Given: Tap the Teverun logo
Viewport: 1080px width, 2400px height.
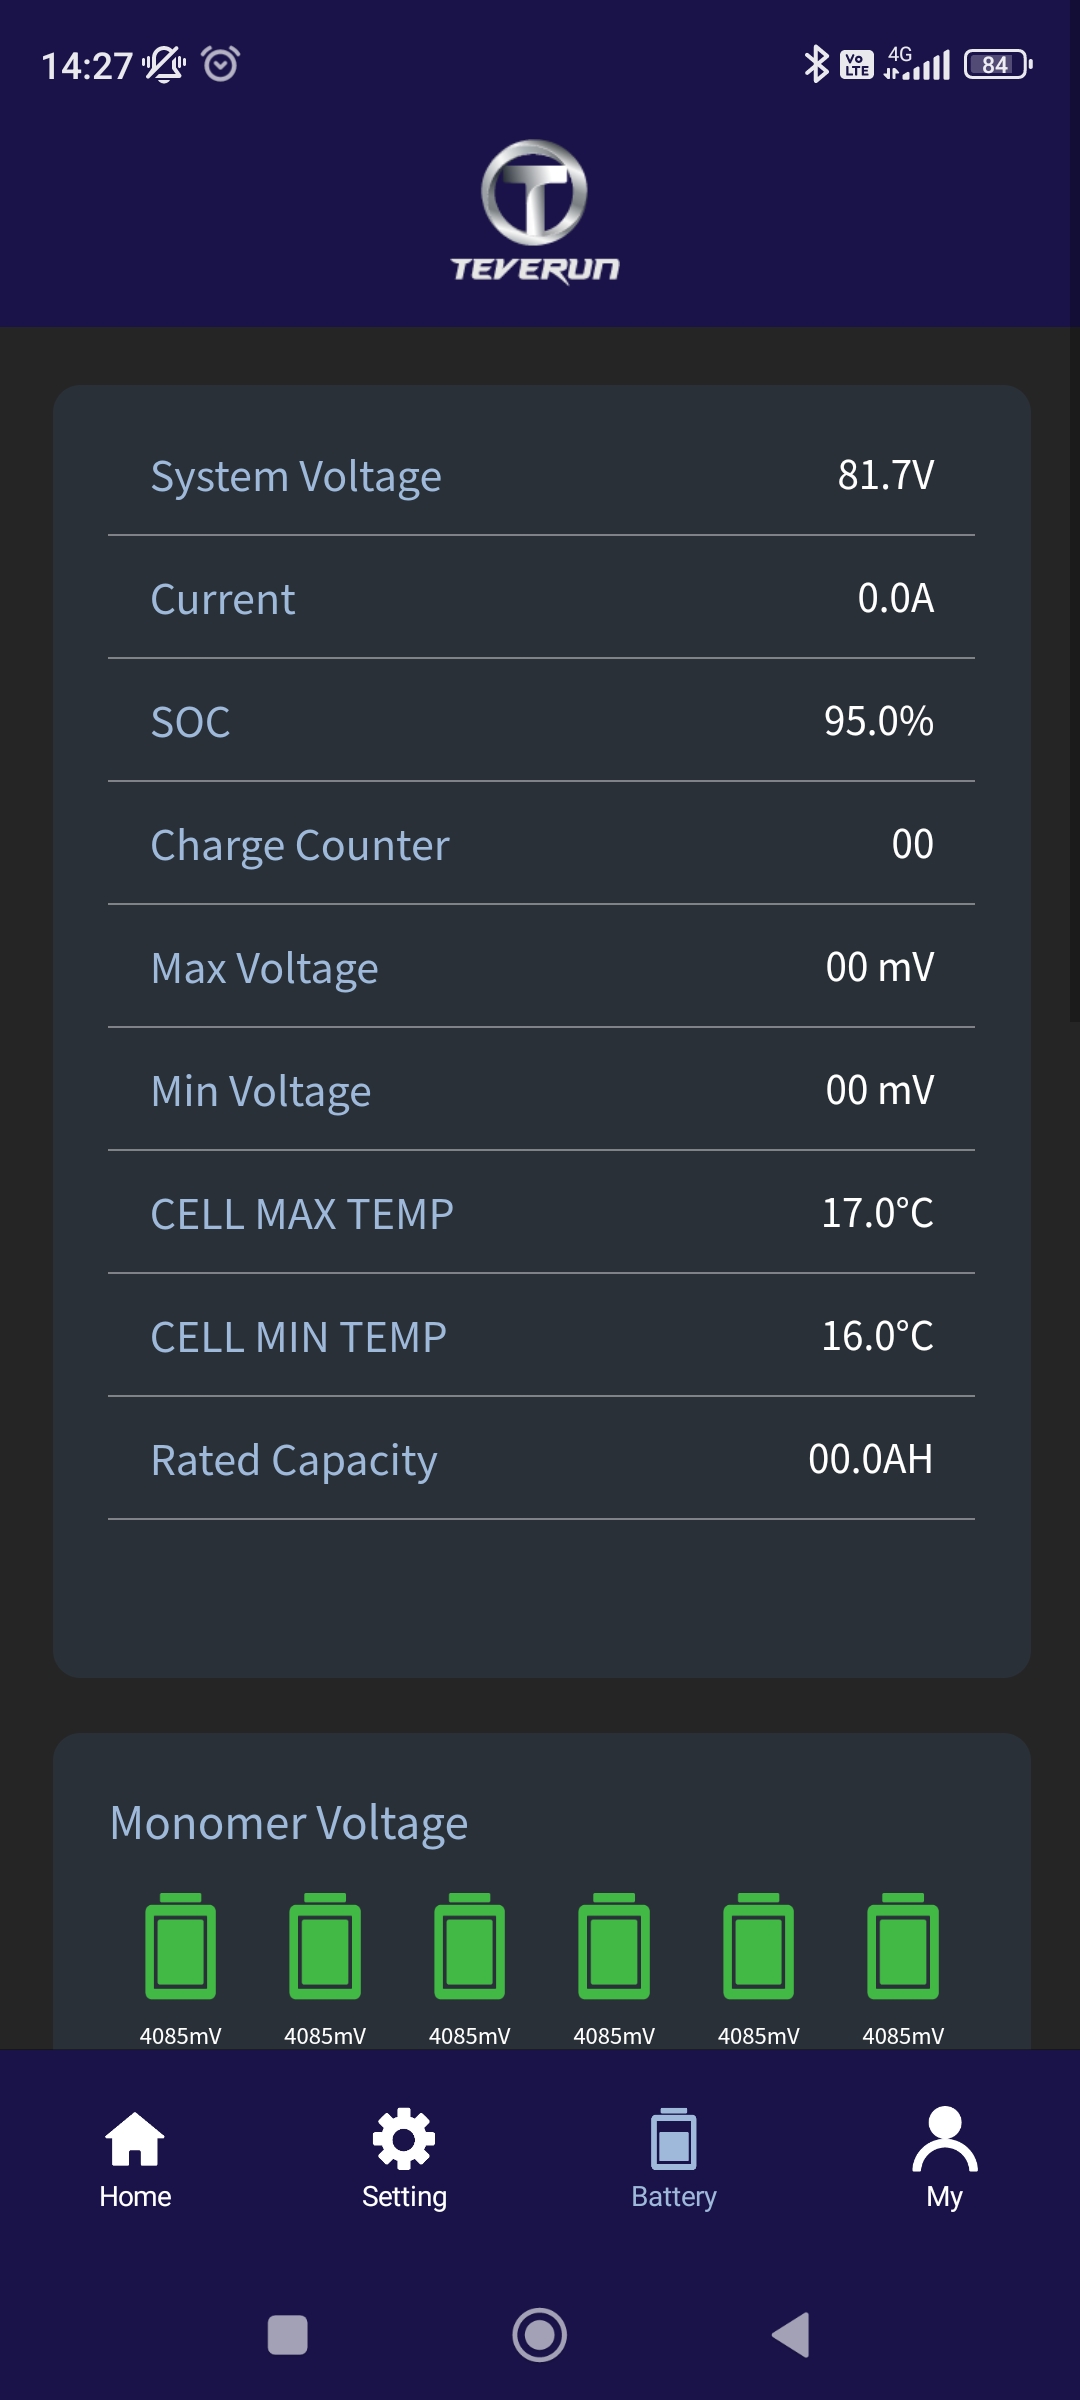Looking at the screenshot, I should (x=535, y=211).
